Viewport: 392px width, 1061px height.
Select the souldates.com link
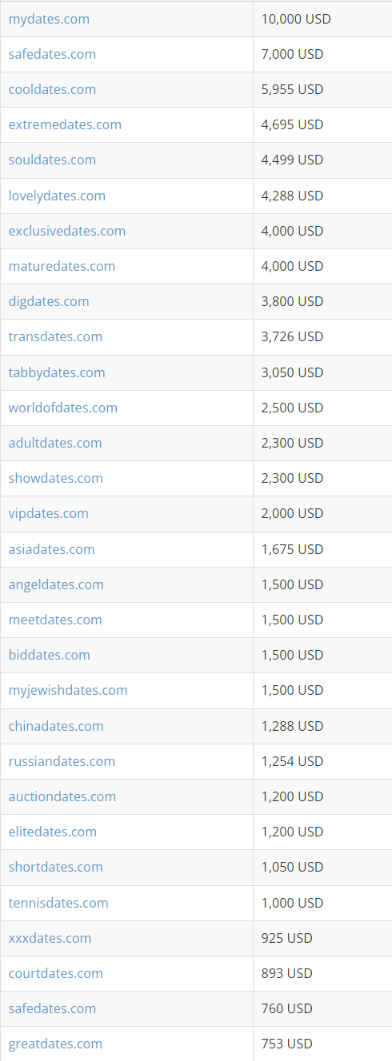52,160
